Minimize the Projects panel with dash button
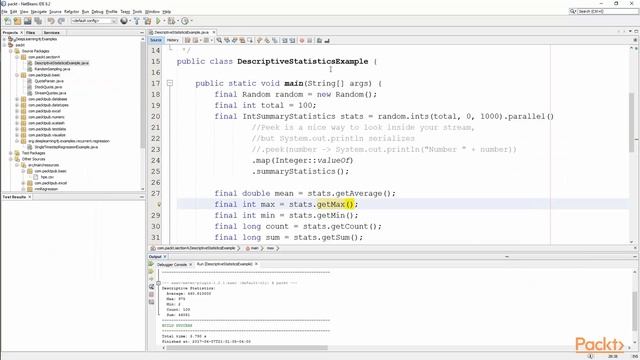The width and height of the screenshot is (640, 360). [x=142, y=32]
